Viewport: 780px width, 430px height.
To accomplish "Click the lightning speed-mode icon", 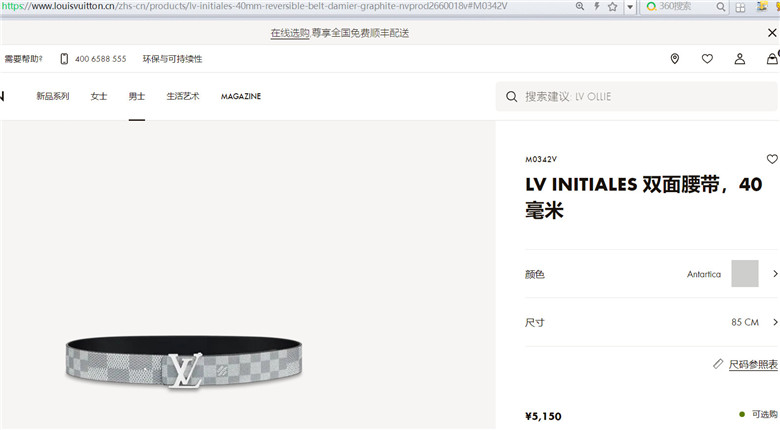I will [596, 6].
